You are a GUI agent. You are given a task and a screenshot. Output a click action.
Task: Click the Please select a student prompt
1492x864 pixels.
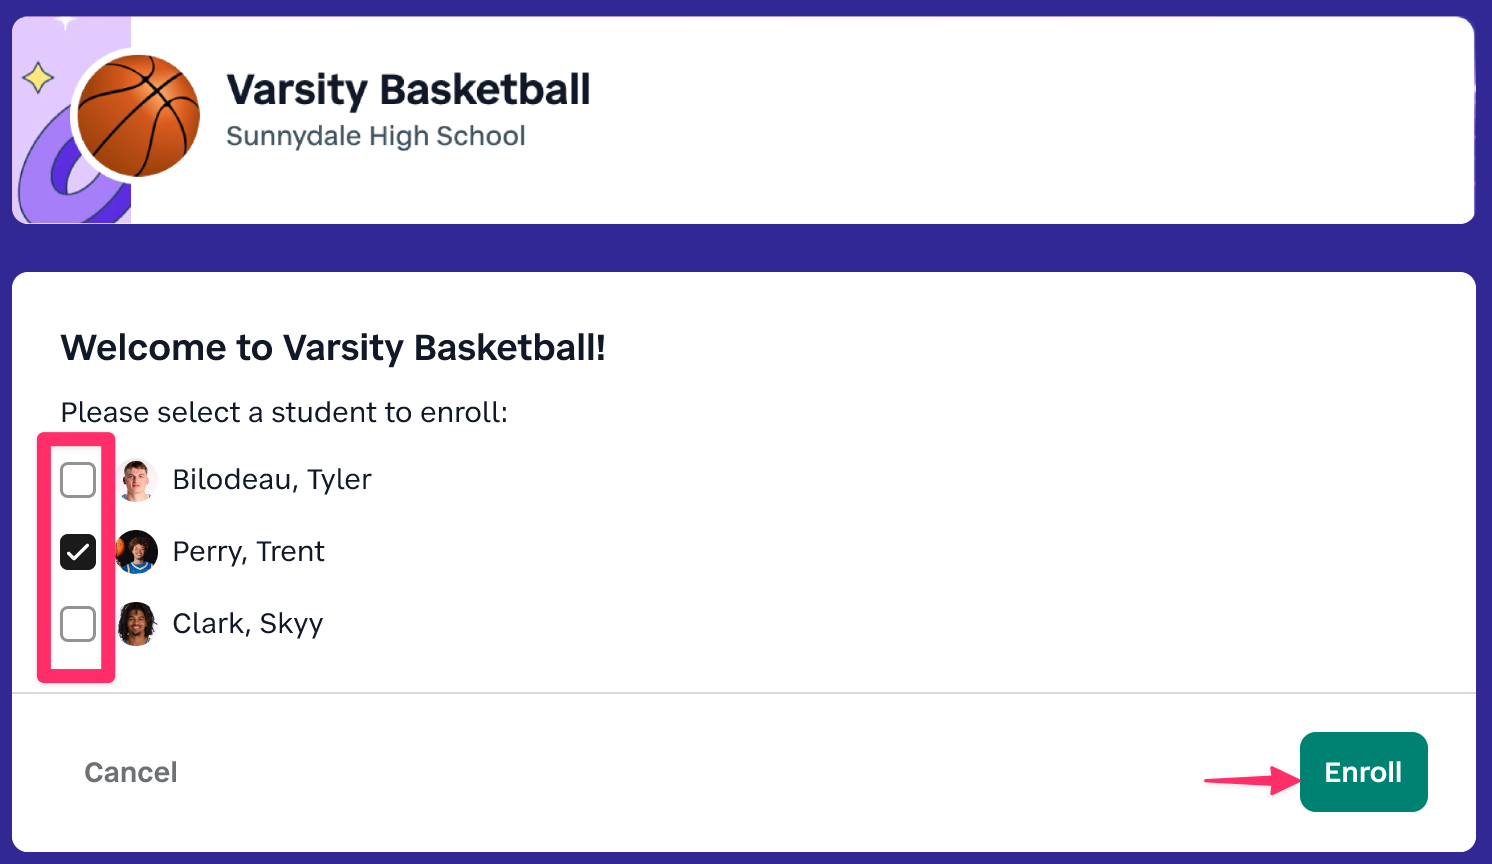point(284,412)
